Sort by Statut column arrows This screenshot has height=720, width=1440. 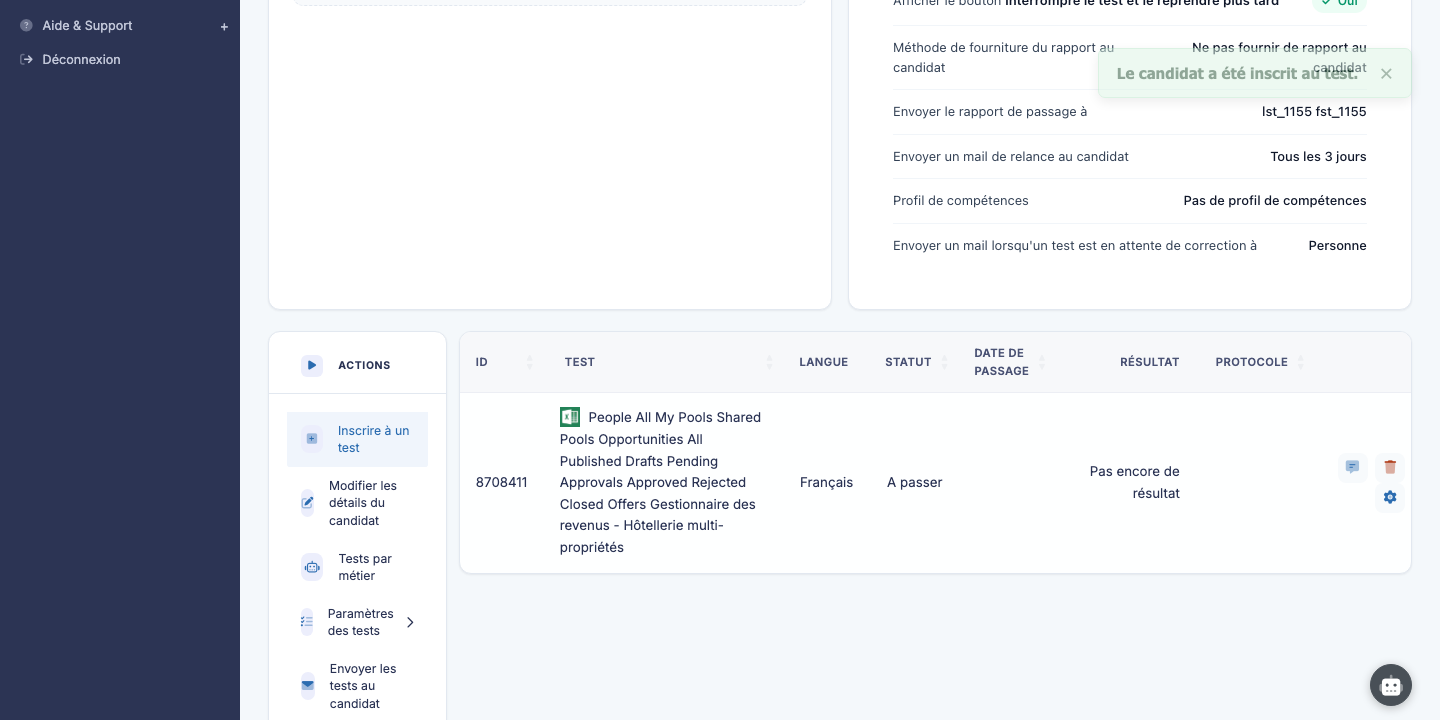[945, 362]
